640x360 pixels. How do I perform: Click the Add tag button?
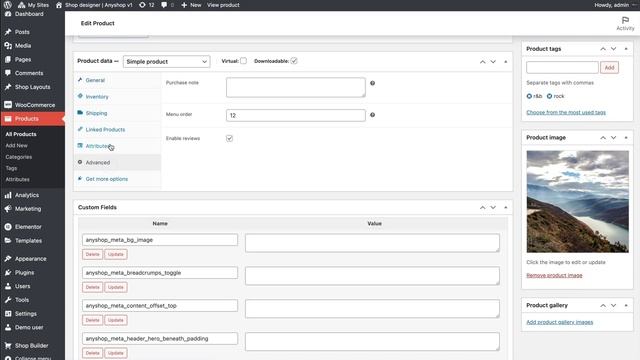click(x=609, y=67)
